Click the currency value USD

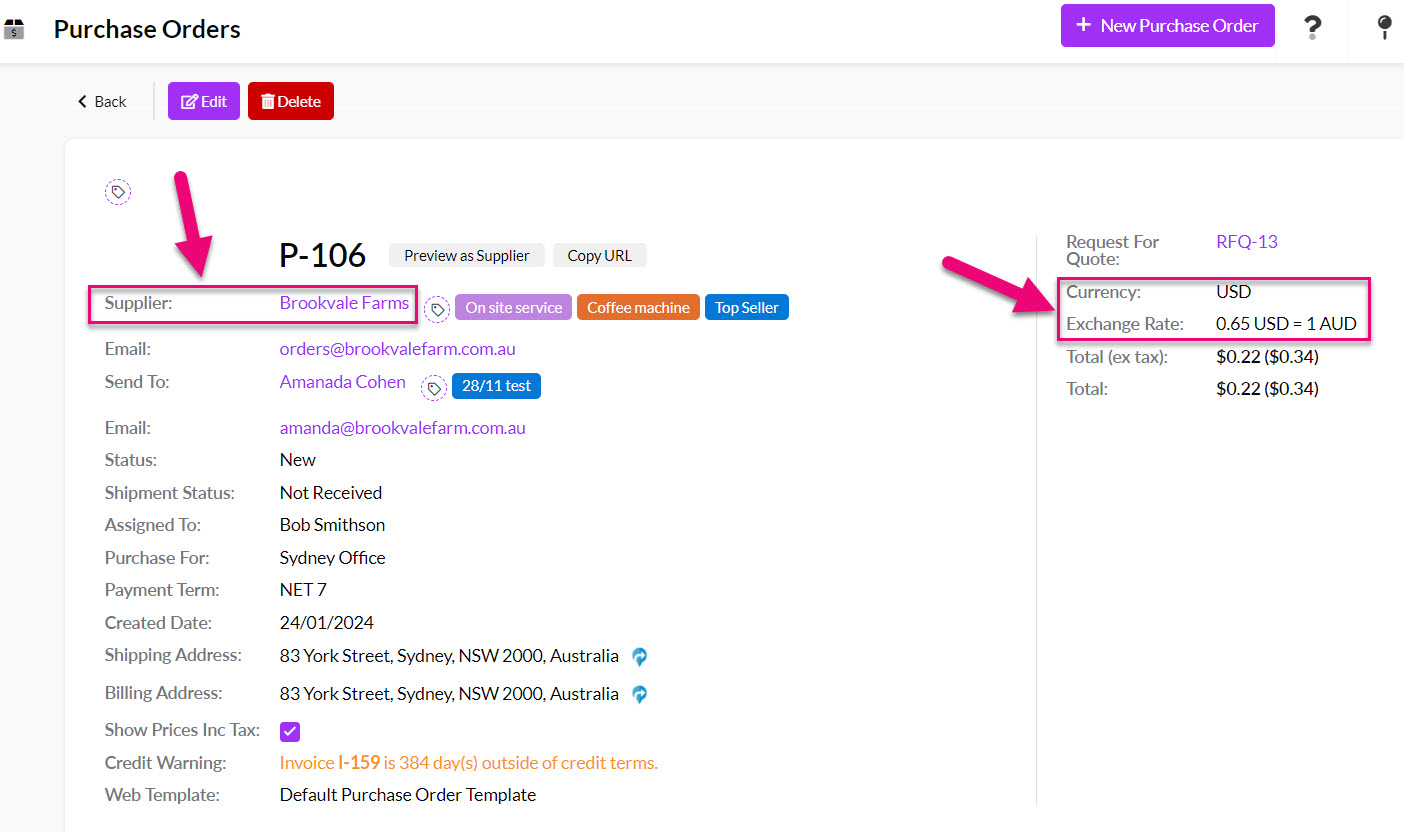1234,292
